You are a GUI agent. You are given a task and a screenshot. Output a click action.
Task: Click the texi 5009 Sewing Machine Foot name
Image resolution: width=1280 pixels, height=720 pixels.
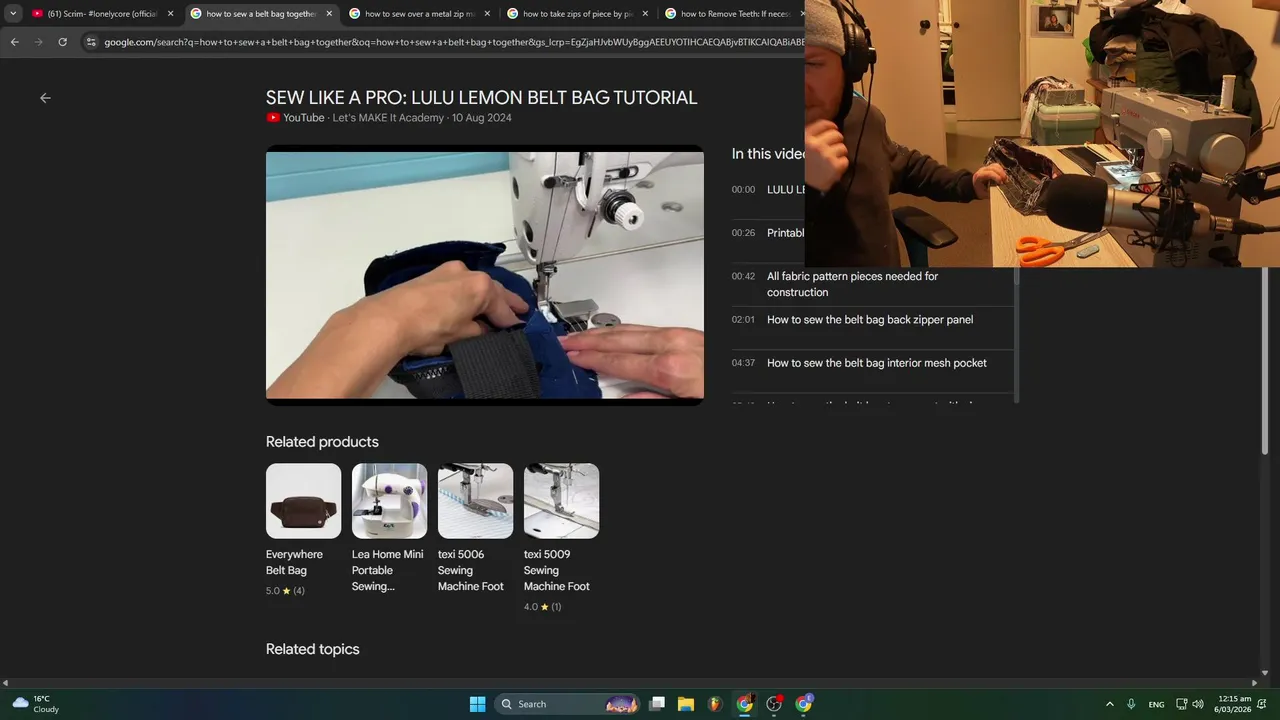coord(557,570)
